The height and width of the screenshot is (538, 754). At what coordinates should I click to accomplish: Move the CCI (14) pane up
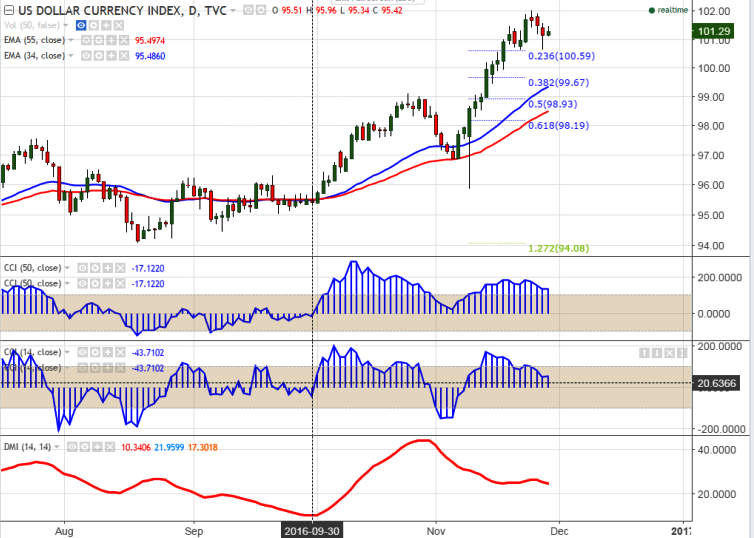(644, 353)
